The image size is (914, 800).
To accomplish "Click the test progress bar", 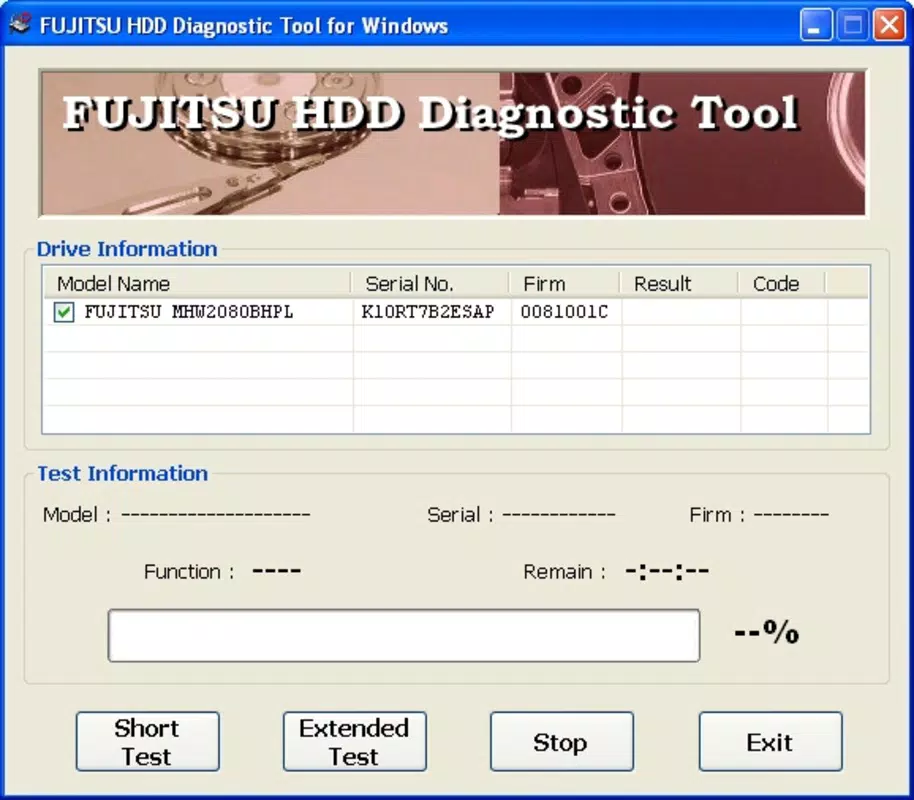I will (404, 636).
